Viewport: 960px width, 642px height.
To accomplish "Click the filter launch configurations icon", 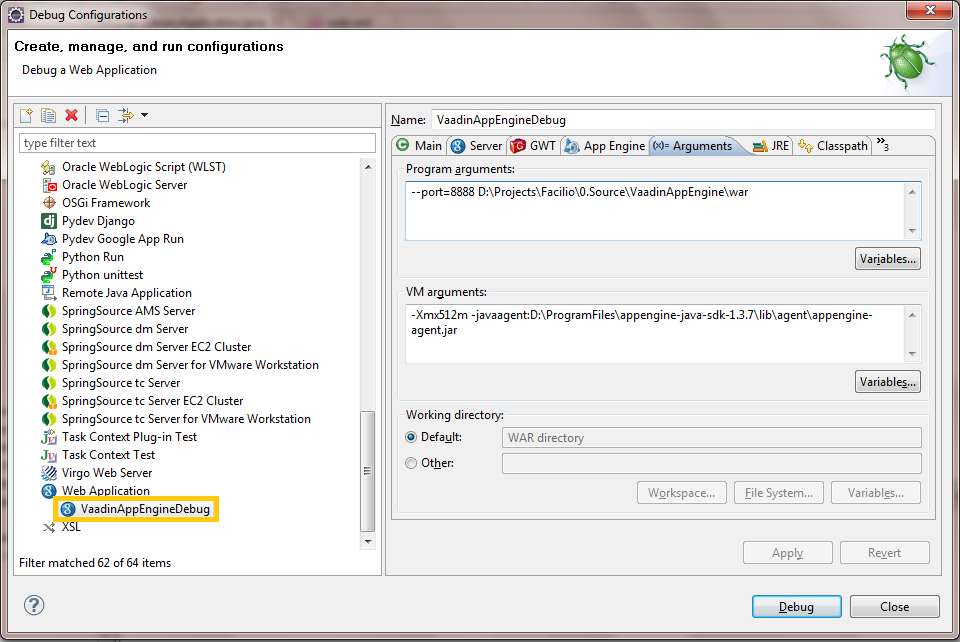I will pos(125,116).
